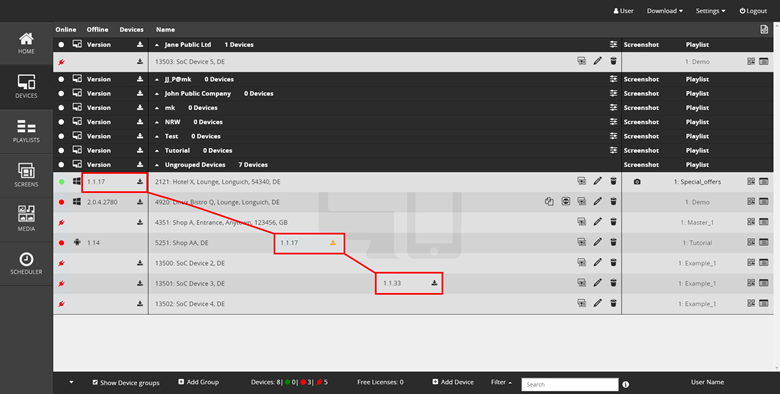Focus the Search input field
This screenshot has height=394, width=780.
pos(570,385)
